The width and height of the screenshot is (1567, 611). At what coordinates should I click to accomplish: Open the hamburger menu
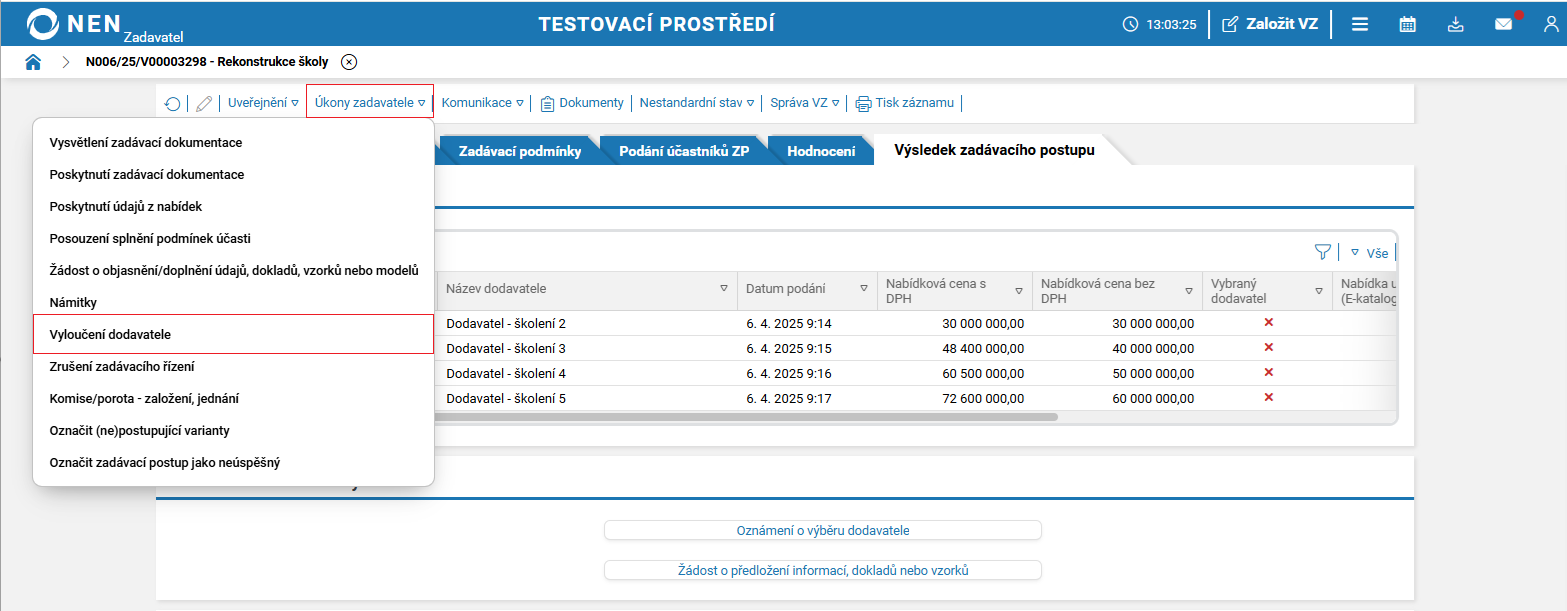click(x=1359, y=23)
